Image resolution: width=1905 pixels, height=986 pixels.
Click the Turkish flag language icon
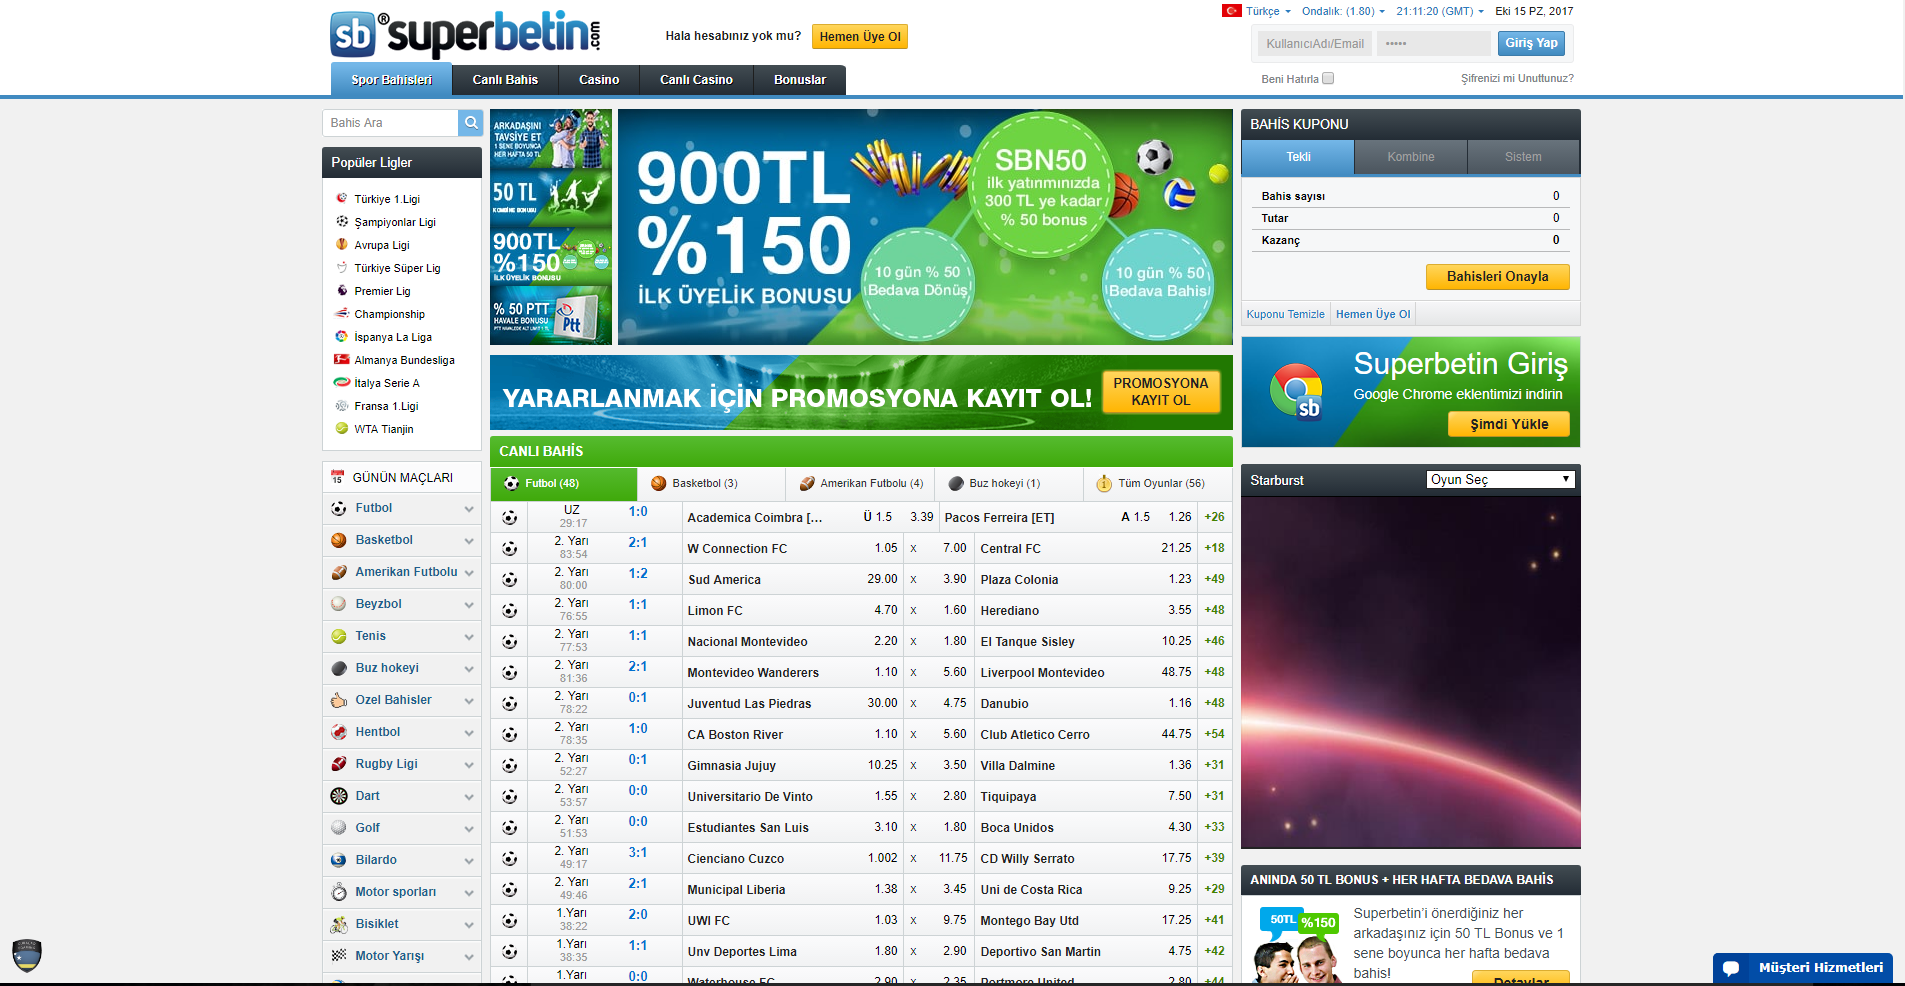pyautogui.click(x=1231, y=11)
